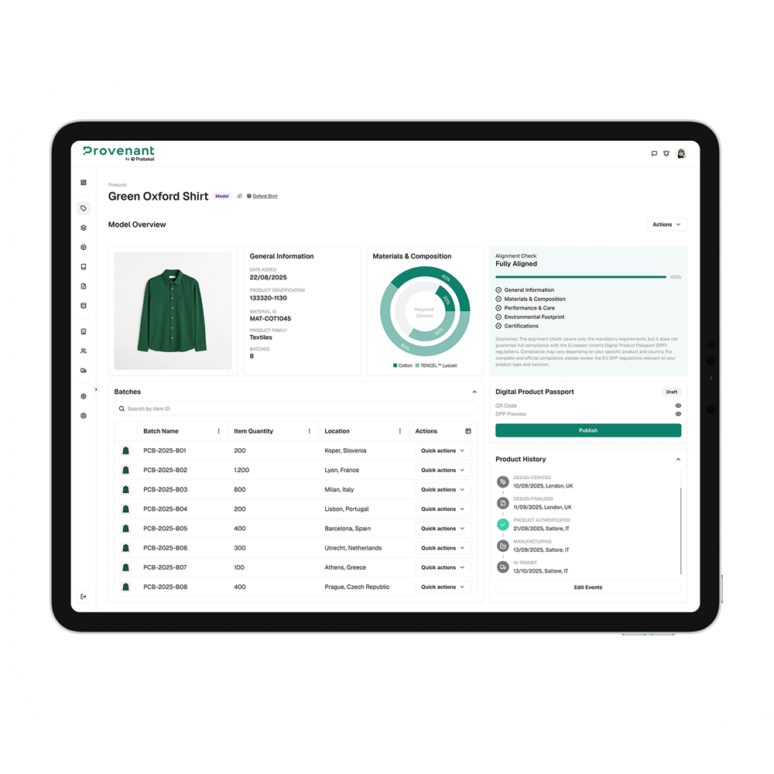Click the logout icon at sidebar bottom
The width and height of the screenshot is (774, 774).
pyautogui.click(x=84, y=596)
